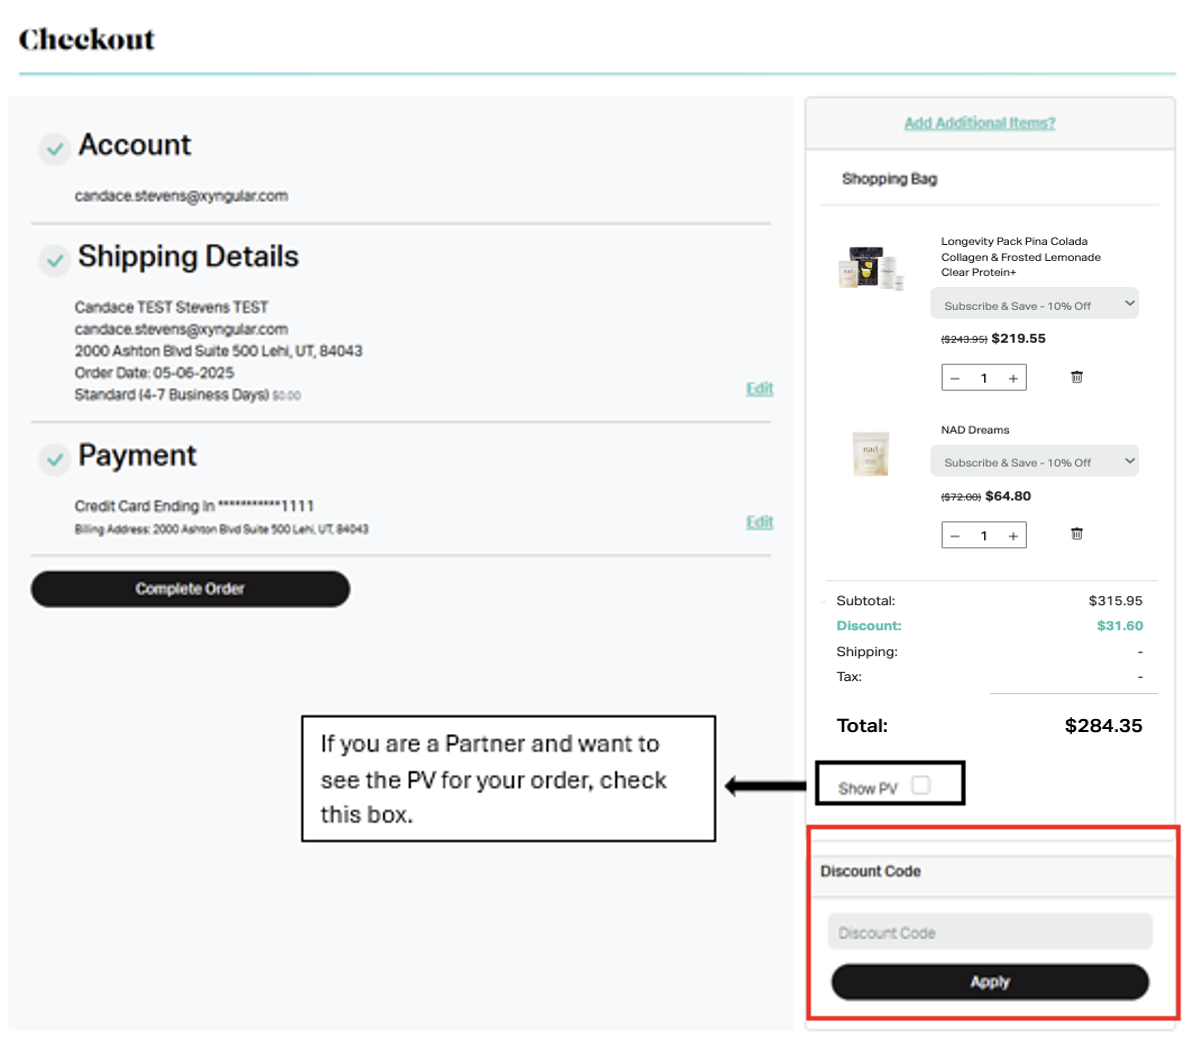Remove NAD Dreams using trash icon
1196x1058 pixels.
click(x=1076, y=534)
